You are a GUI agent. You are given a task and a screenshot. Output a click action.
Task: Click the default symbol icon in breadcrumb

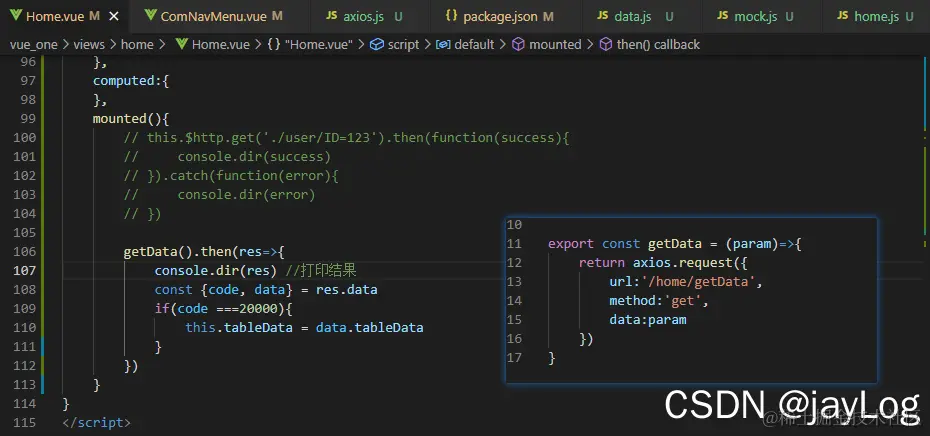point(443,44)
